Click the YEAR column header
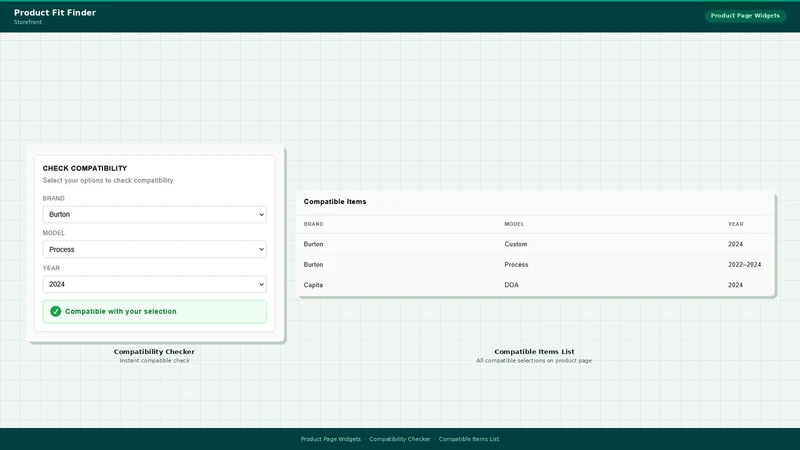The image size is (800, 450). (735, 224)
